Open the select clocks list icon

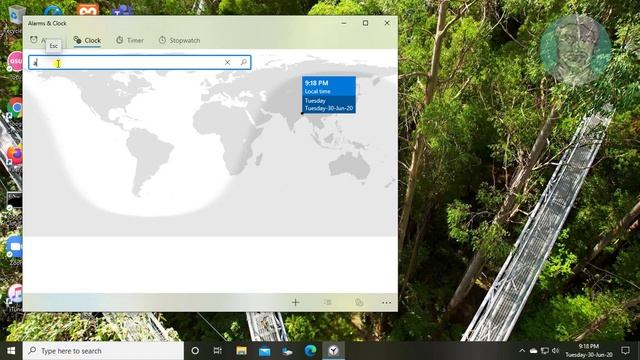pyautogui.click(x=327, y=302)
